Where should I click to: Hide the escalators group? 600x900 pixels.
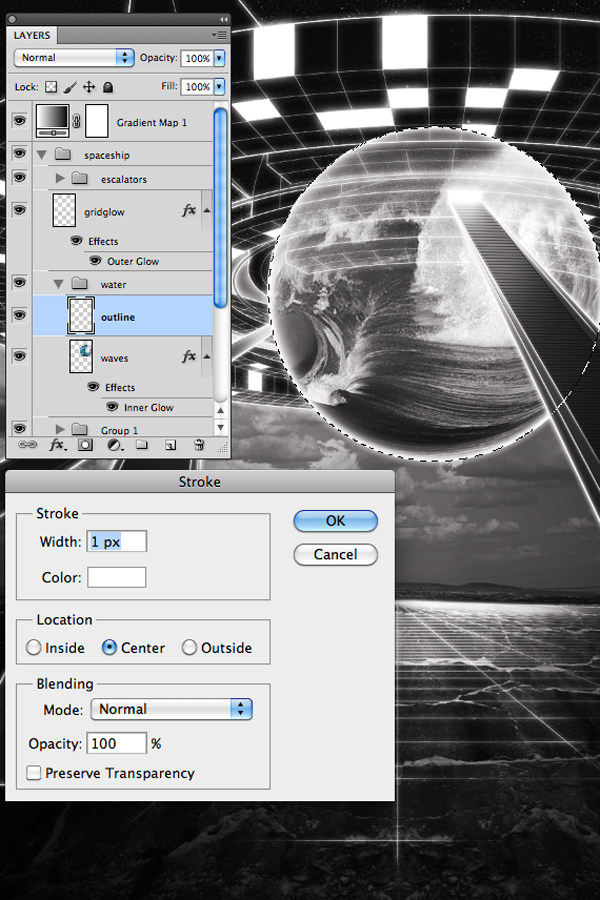coord(19,177)
